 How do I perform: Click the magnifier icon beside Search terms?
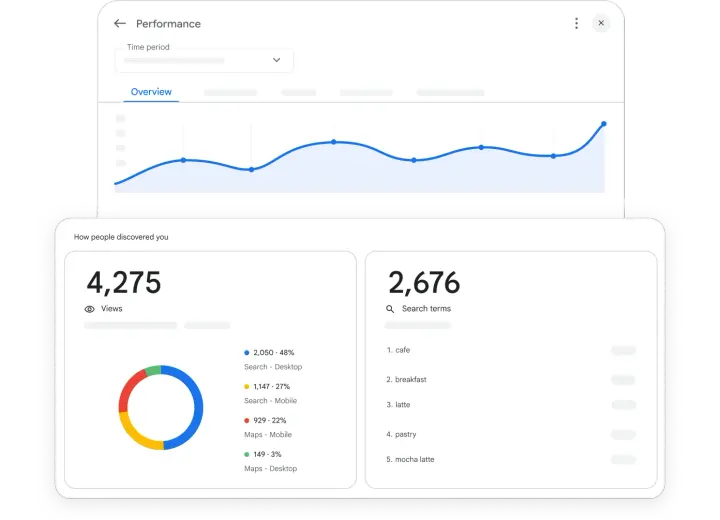pyautogui.click(x=390, y=309)
